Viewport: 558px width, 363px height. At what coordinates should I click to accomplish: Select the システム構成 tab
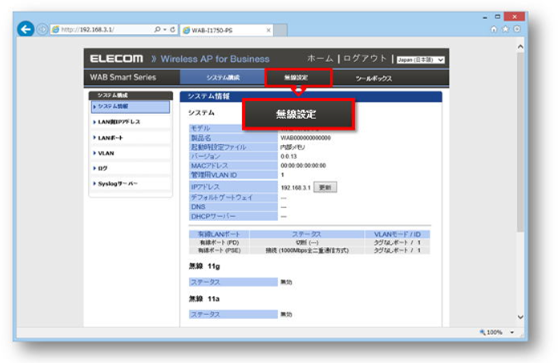pyautogui.click(x=223, y=78)
